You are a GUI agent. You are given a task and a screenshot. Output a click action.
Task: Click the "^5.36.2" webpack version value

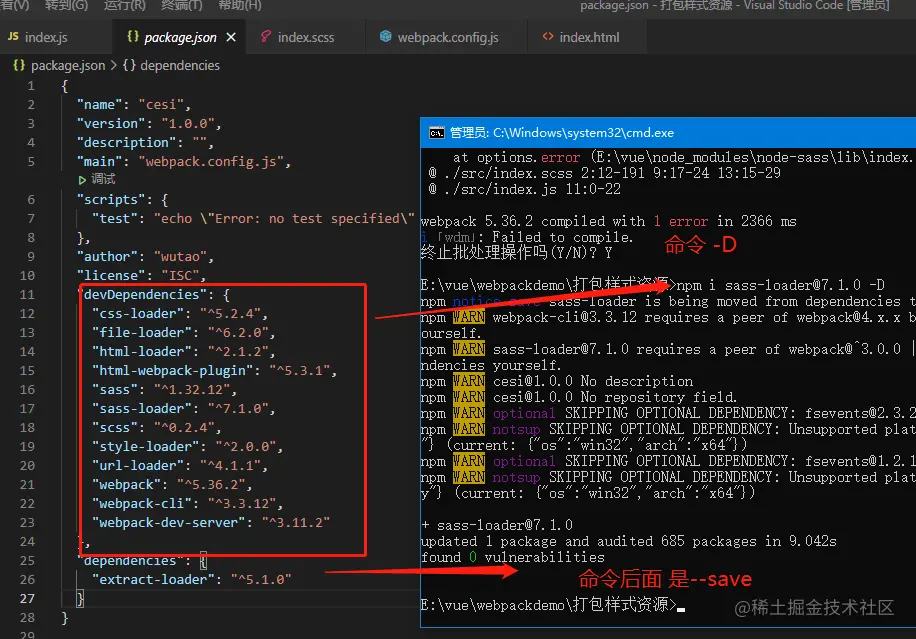click(211, 484)
